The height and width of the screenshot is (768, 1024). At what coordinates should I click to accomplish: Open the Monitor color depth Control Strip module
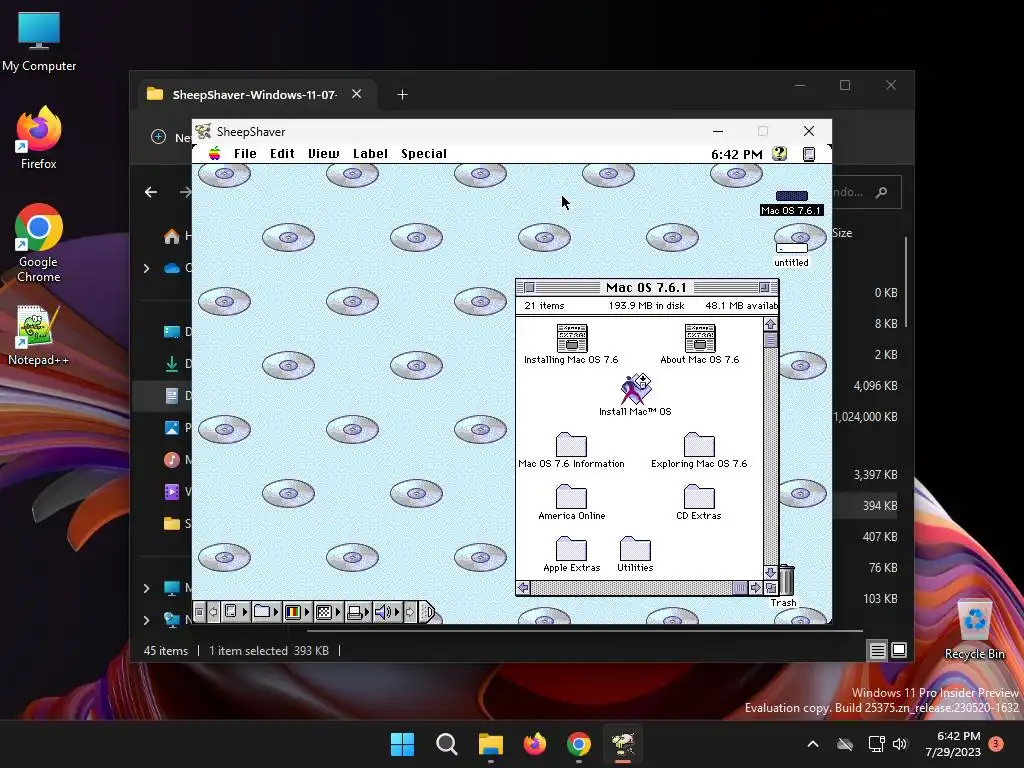point(297,612)
